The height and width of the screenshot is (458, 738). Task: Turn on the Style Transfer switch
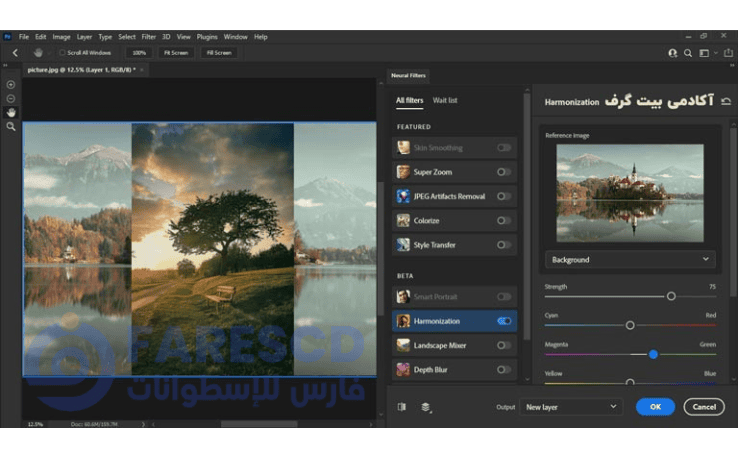tap(504, 245)
